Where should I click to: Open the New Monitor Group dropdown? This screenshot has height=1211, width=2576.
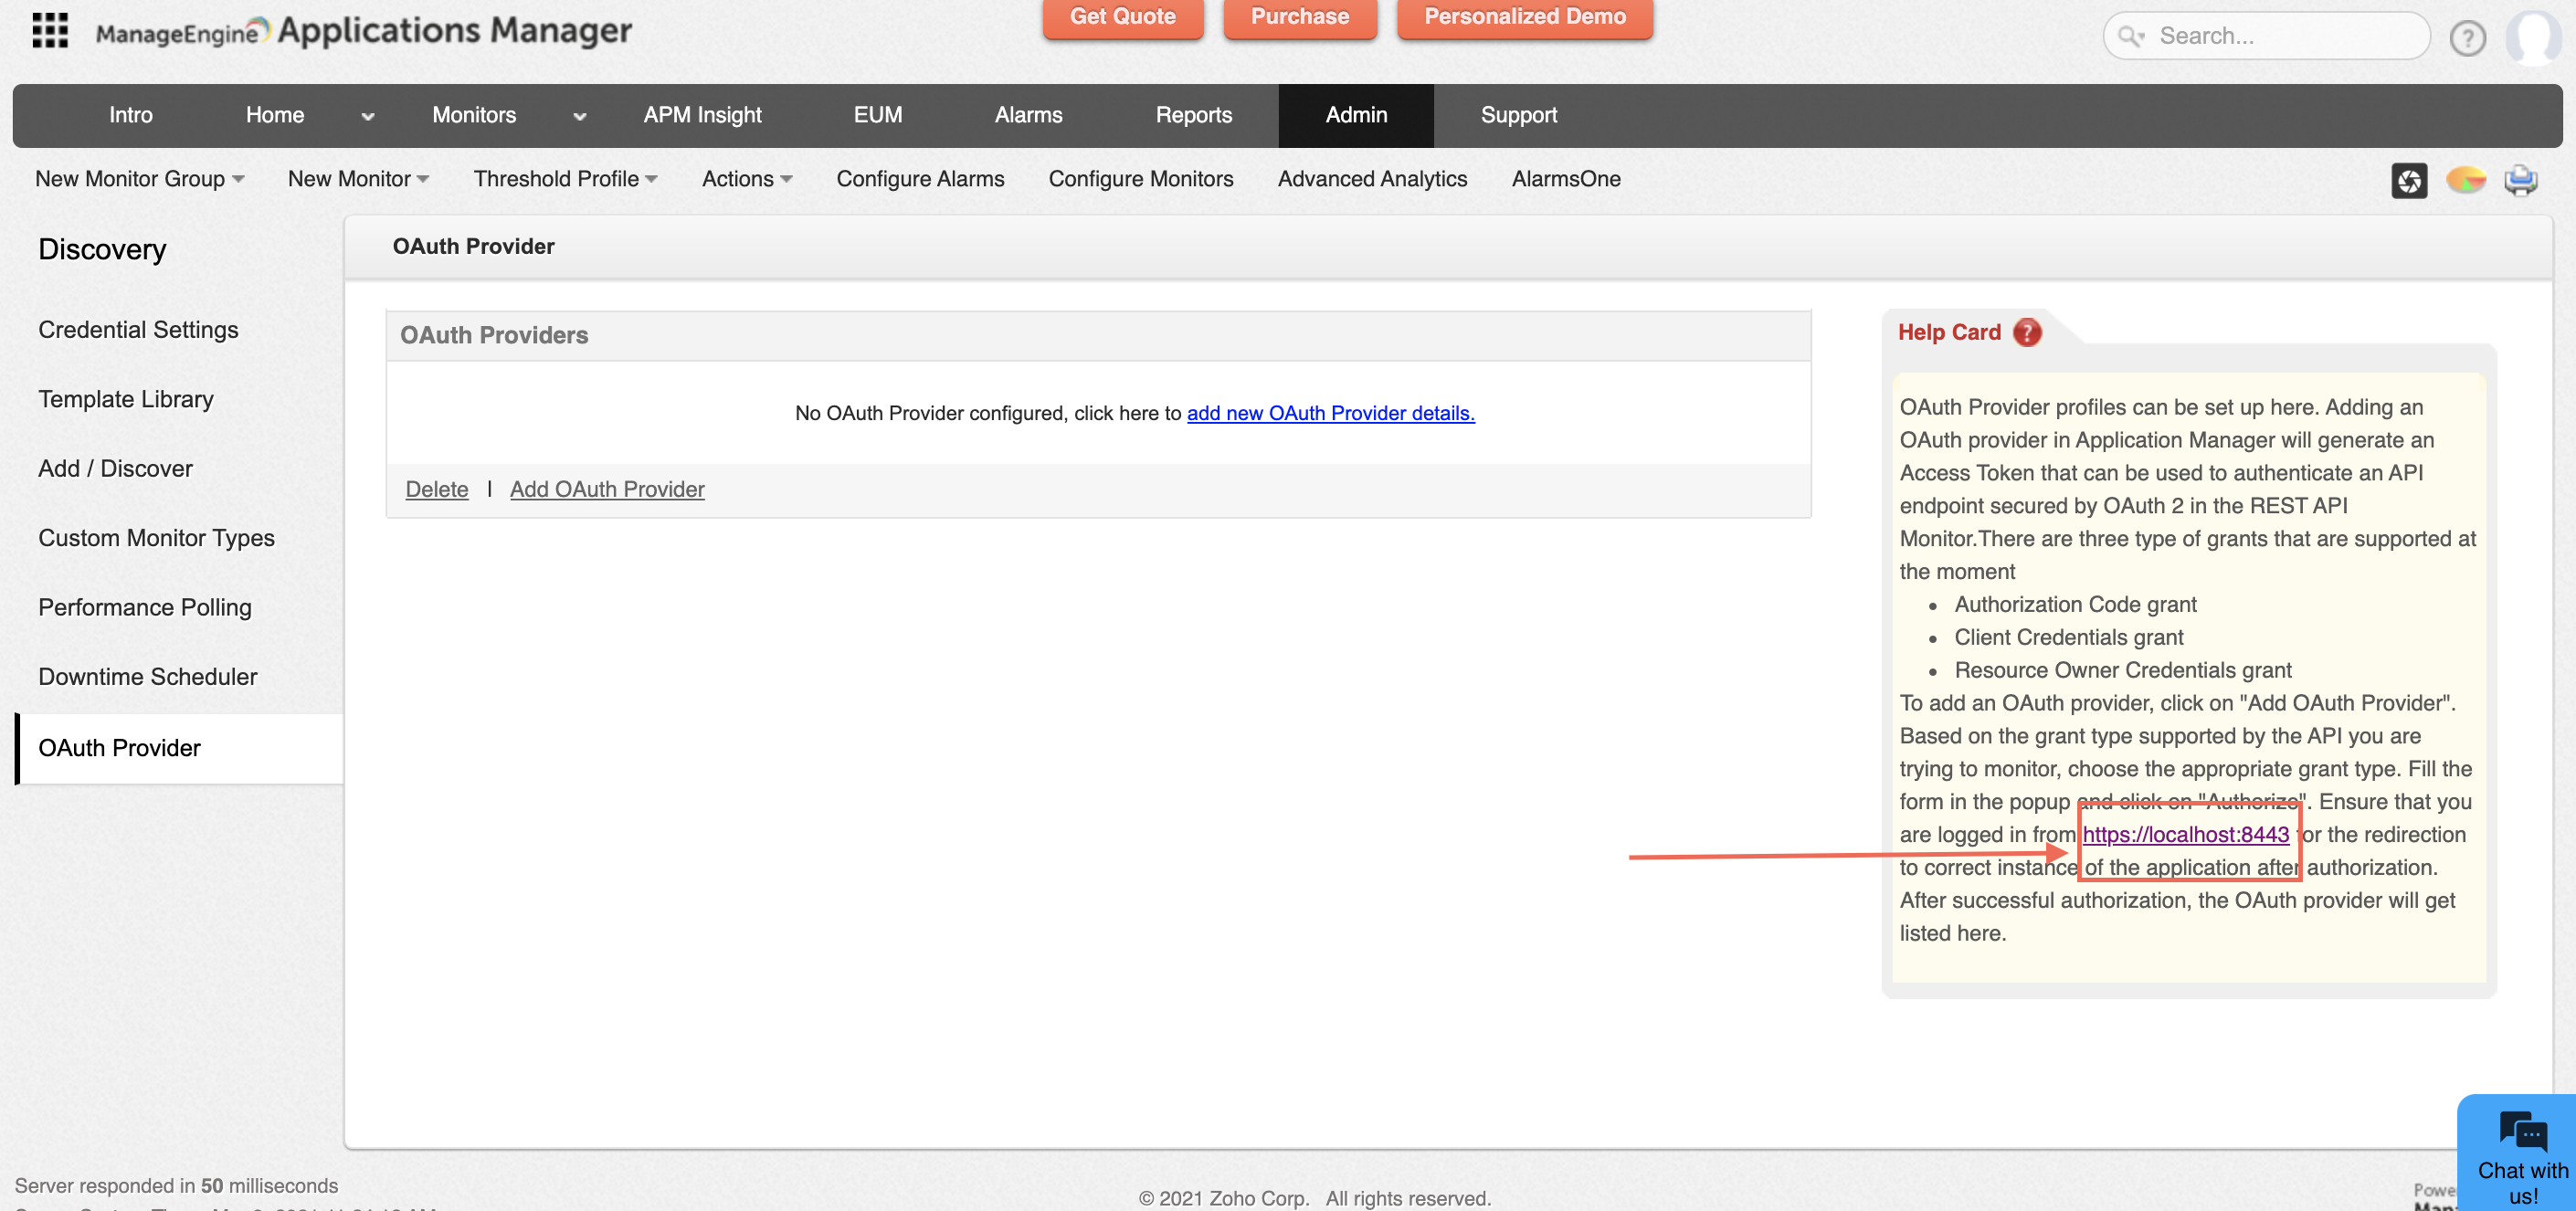139,179
